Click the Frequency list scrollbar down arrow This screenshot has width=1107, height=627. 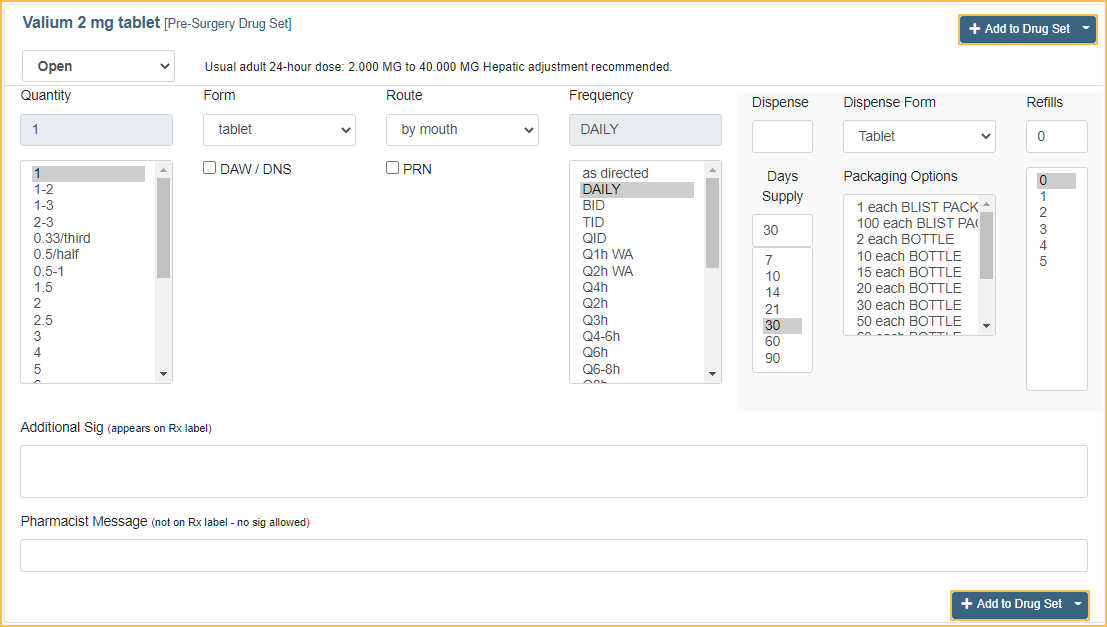point(713,374)
